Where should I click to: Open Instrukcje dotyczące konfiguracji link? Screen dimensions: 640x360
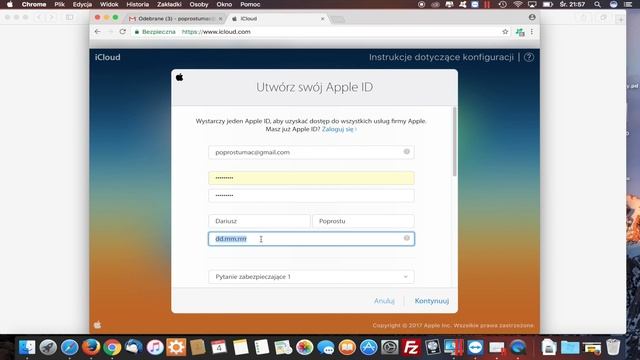[441, 57]
